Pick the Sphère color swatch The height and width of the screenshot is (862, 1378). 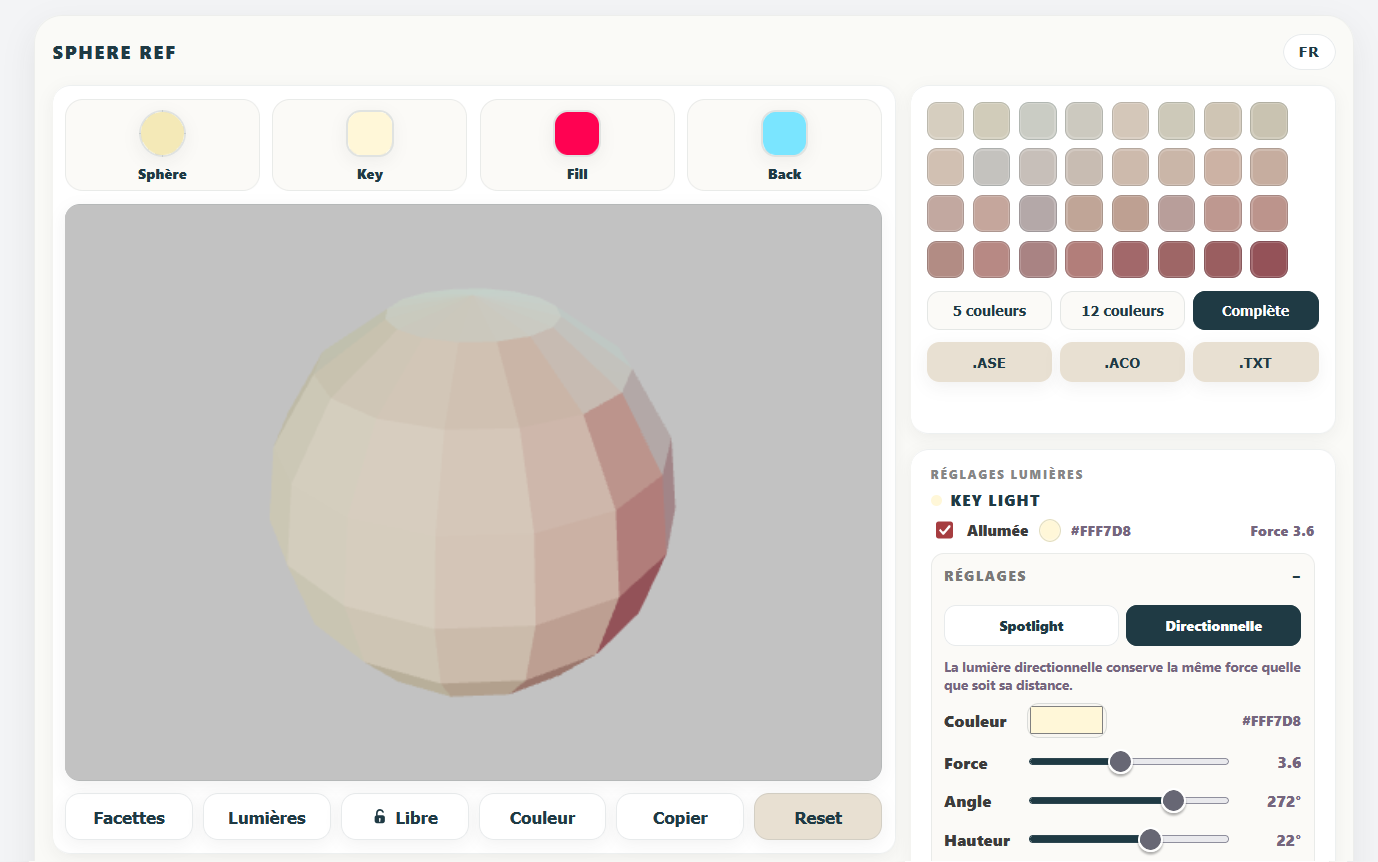[162, 134]
